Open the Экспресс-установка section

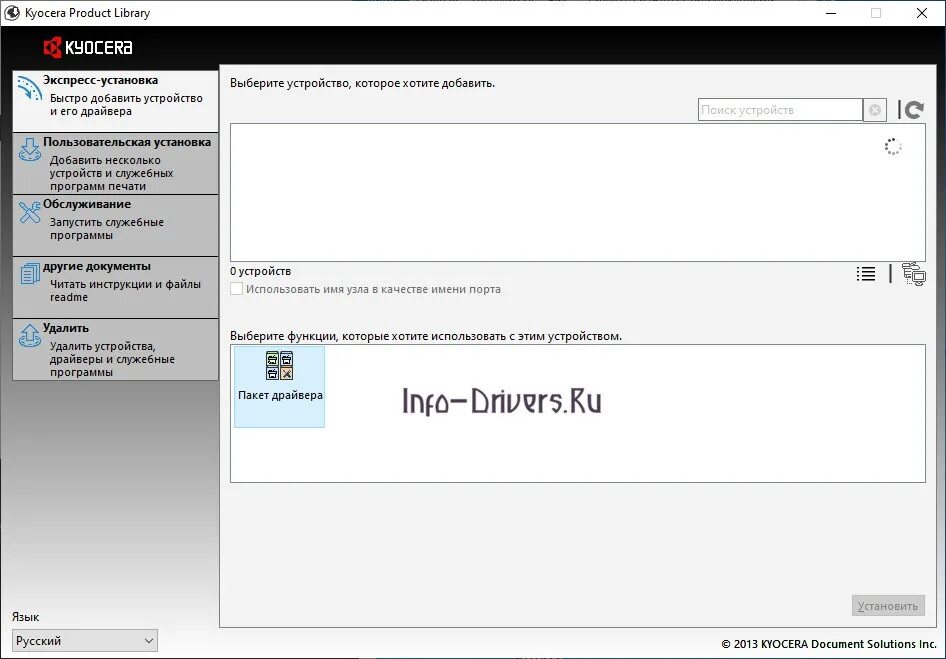click(115, 101)
